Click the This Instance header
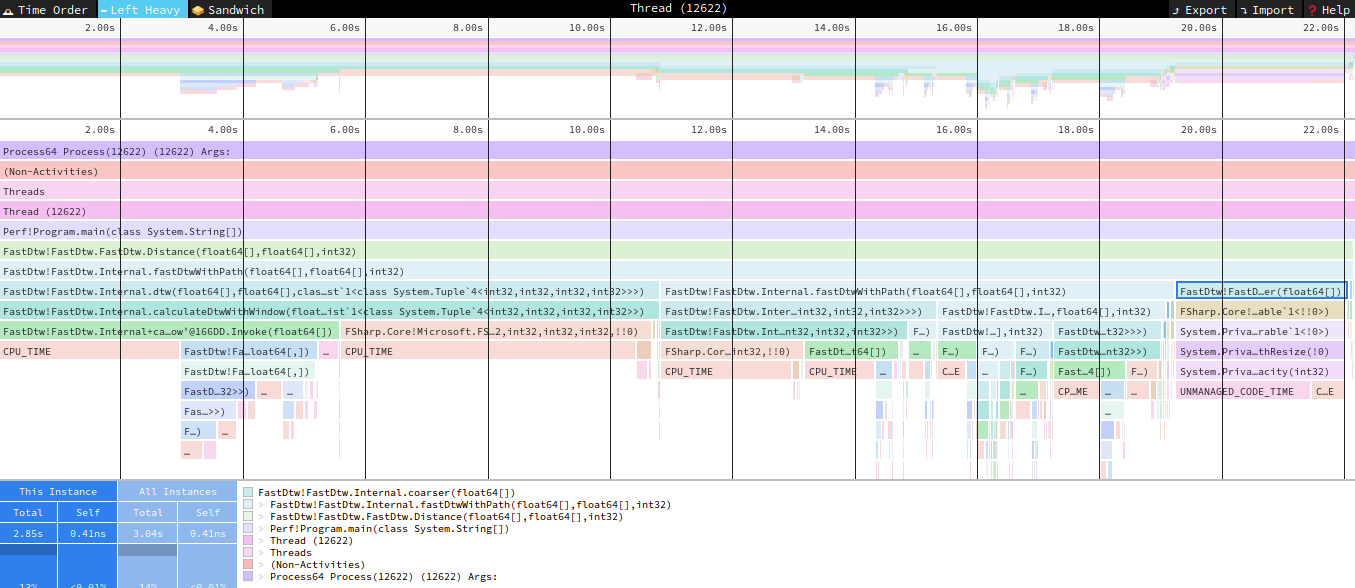This screenshot has height=588, width=1355. click(x=58, y=491)
